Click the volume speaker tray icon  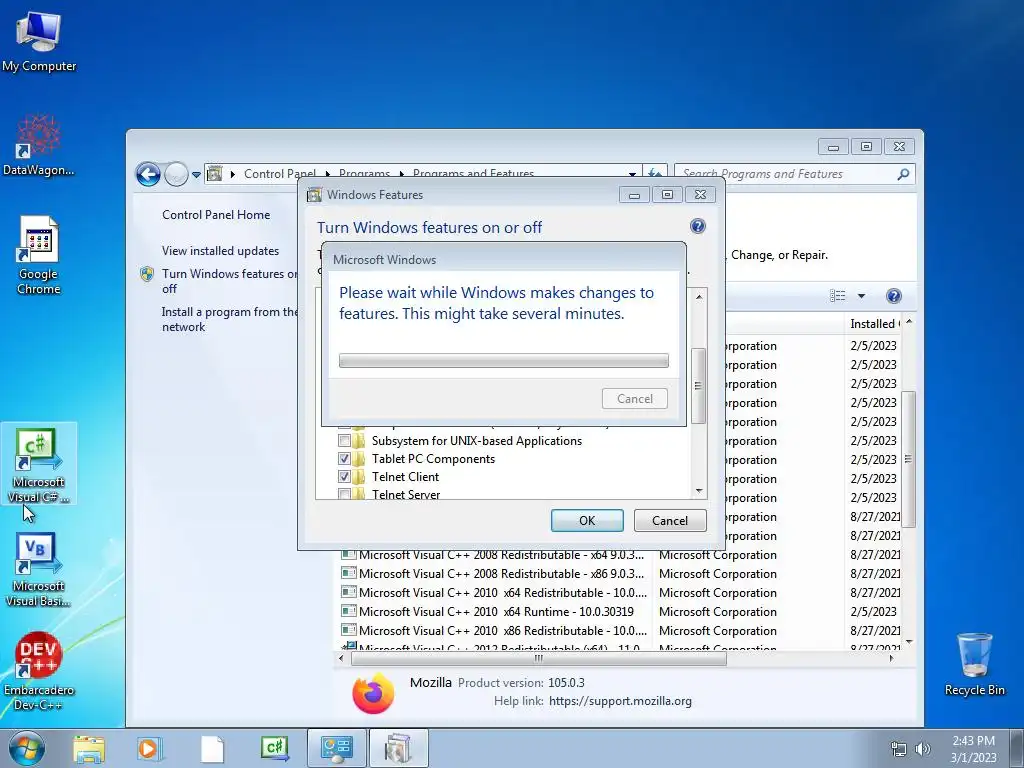(x=923, y=749)
